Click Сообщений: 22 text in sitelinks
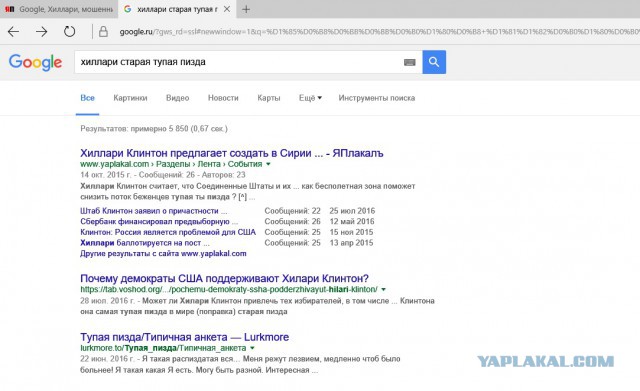 [x=292, y=211]
